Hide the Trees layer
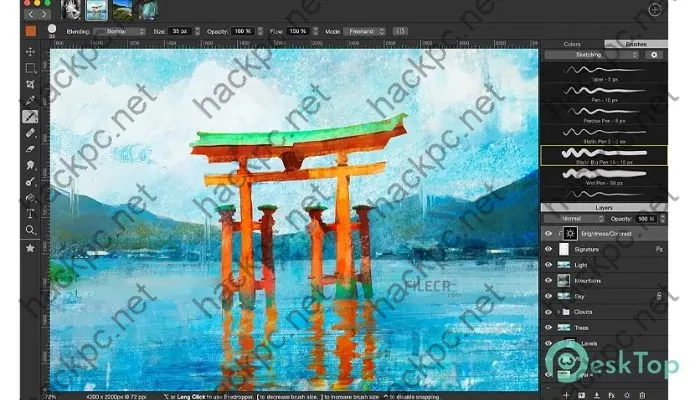Viewport: 700px width, 400px height. click(549, 327)
